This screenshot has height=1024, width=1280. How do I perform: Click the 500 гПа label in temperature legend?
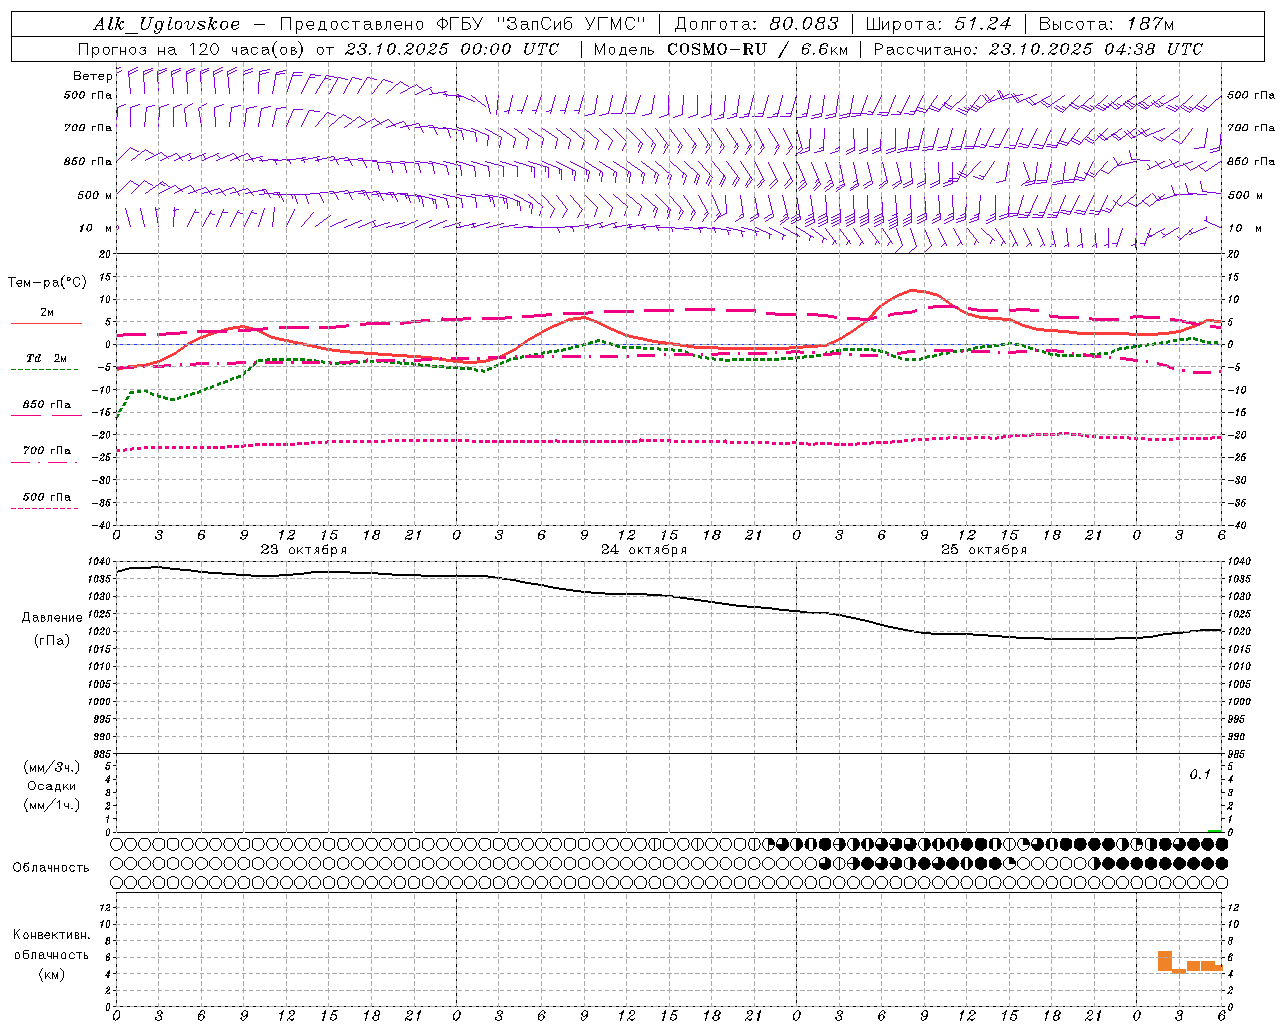[x=47, y=497]
